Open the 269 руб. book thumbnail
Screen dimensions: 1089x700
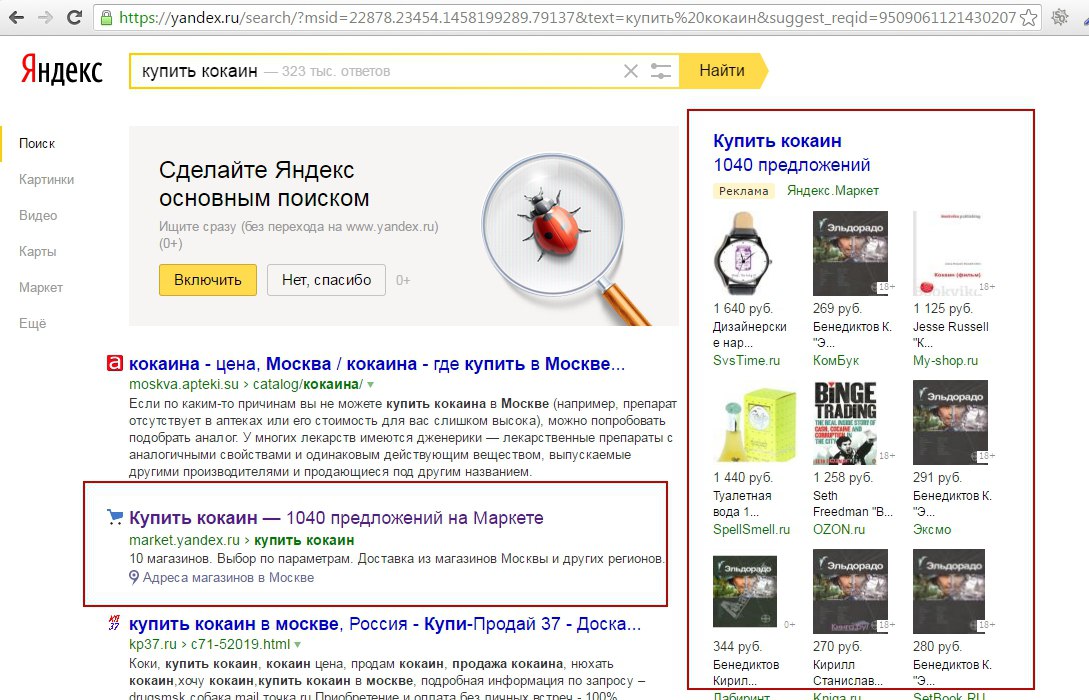click(x=851, y=253)
